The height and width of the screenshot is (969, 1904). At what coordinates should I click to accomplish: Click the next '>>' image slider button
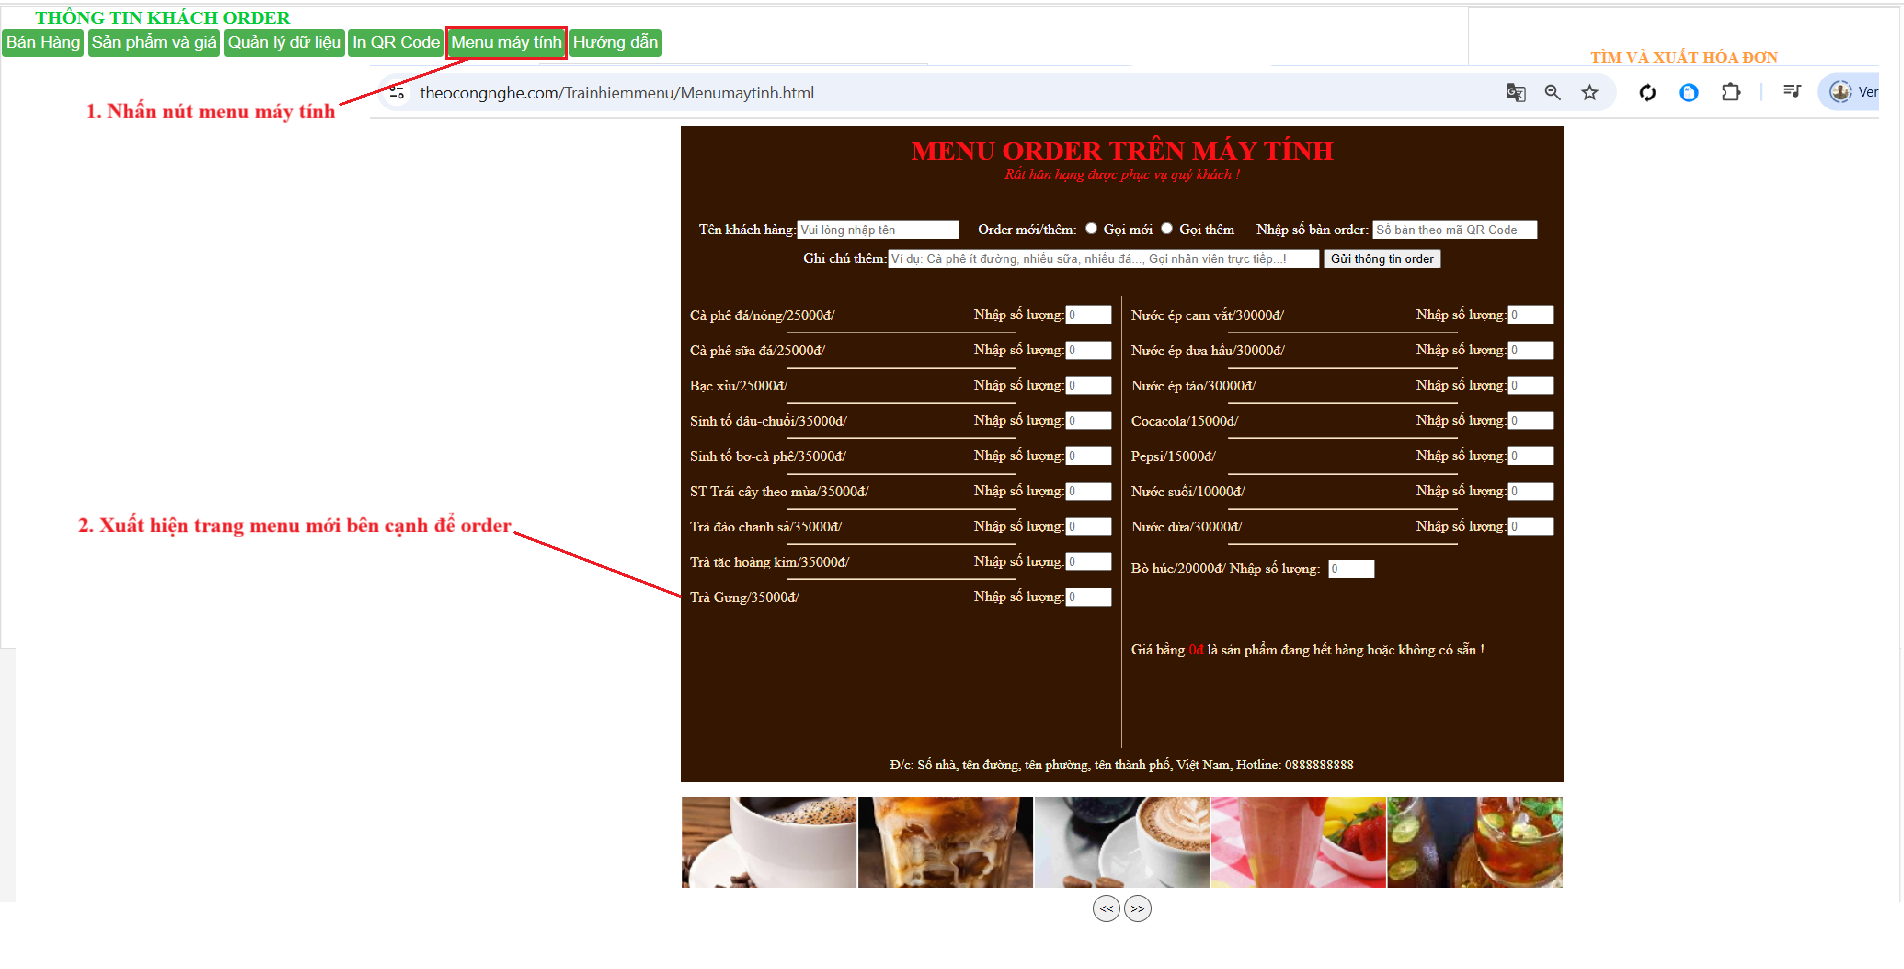click(1137, 909)
